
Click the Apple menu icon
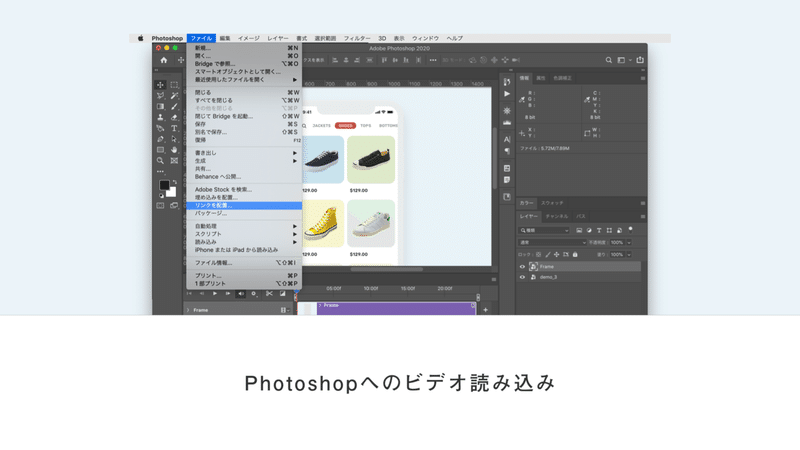pos(141,38)
